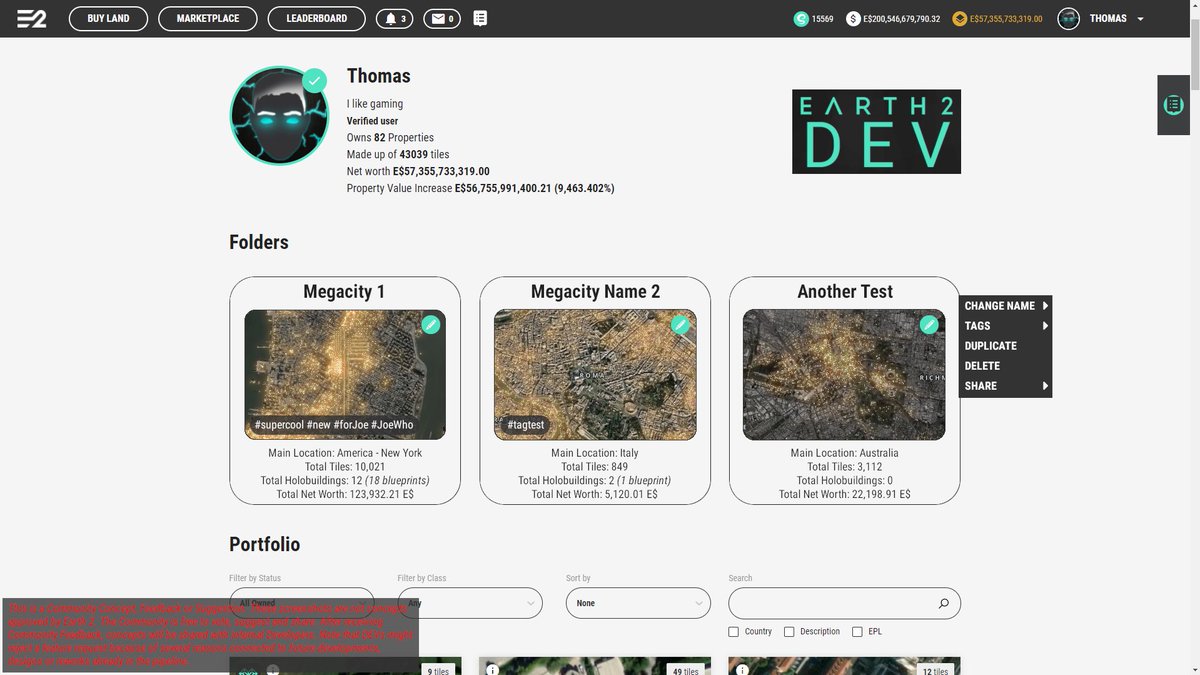Enable the Country search checkbox
This screenshot has width=1200, height=675.
(734, 632)
